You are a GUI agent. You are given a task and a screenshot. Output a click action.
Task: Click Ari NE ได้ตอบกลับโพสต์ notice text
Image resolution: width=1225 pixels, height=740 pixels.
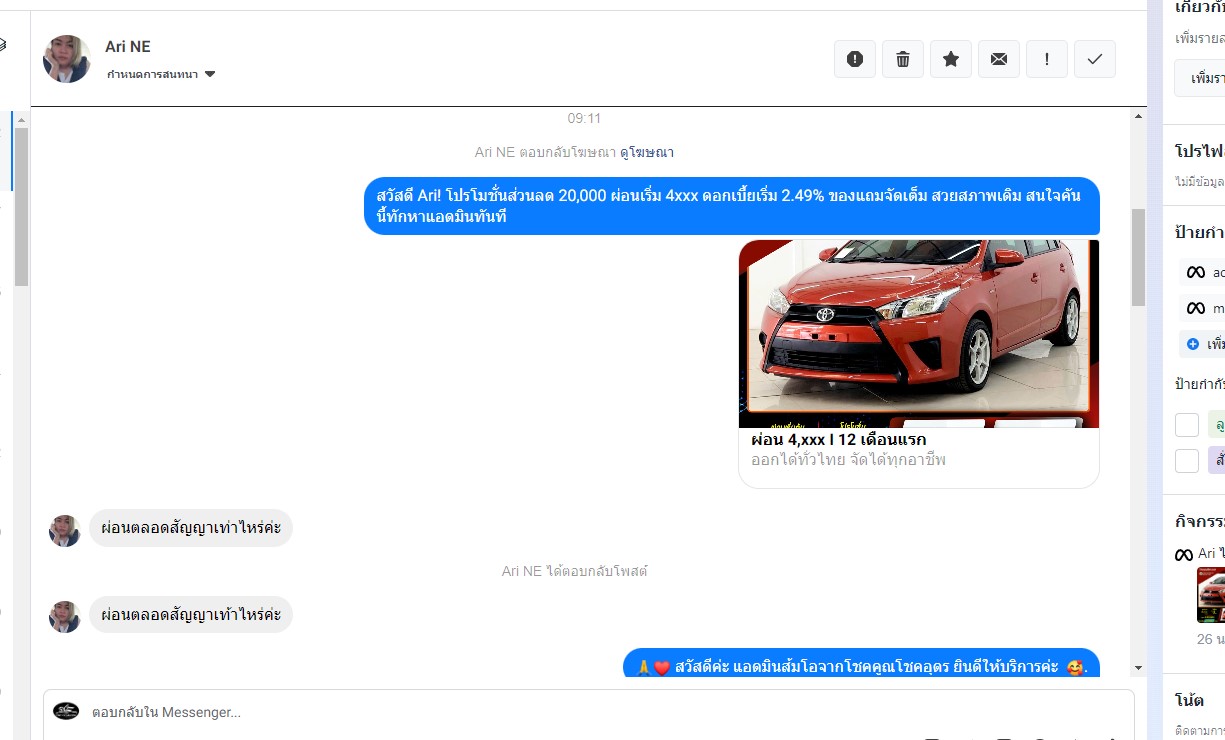click(x=575, y=571)
